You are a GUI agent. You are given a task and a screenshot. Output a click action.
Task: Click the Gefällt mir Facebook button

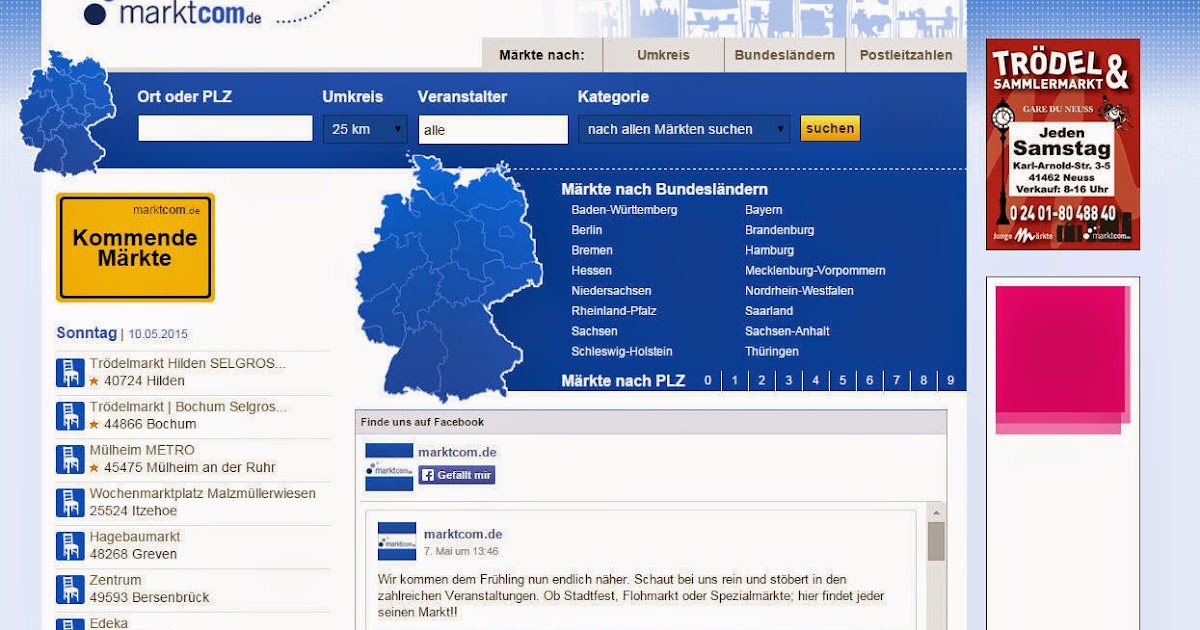(x=457, y=475)
